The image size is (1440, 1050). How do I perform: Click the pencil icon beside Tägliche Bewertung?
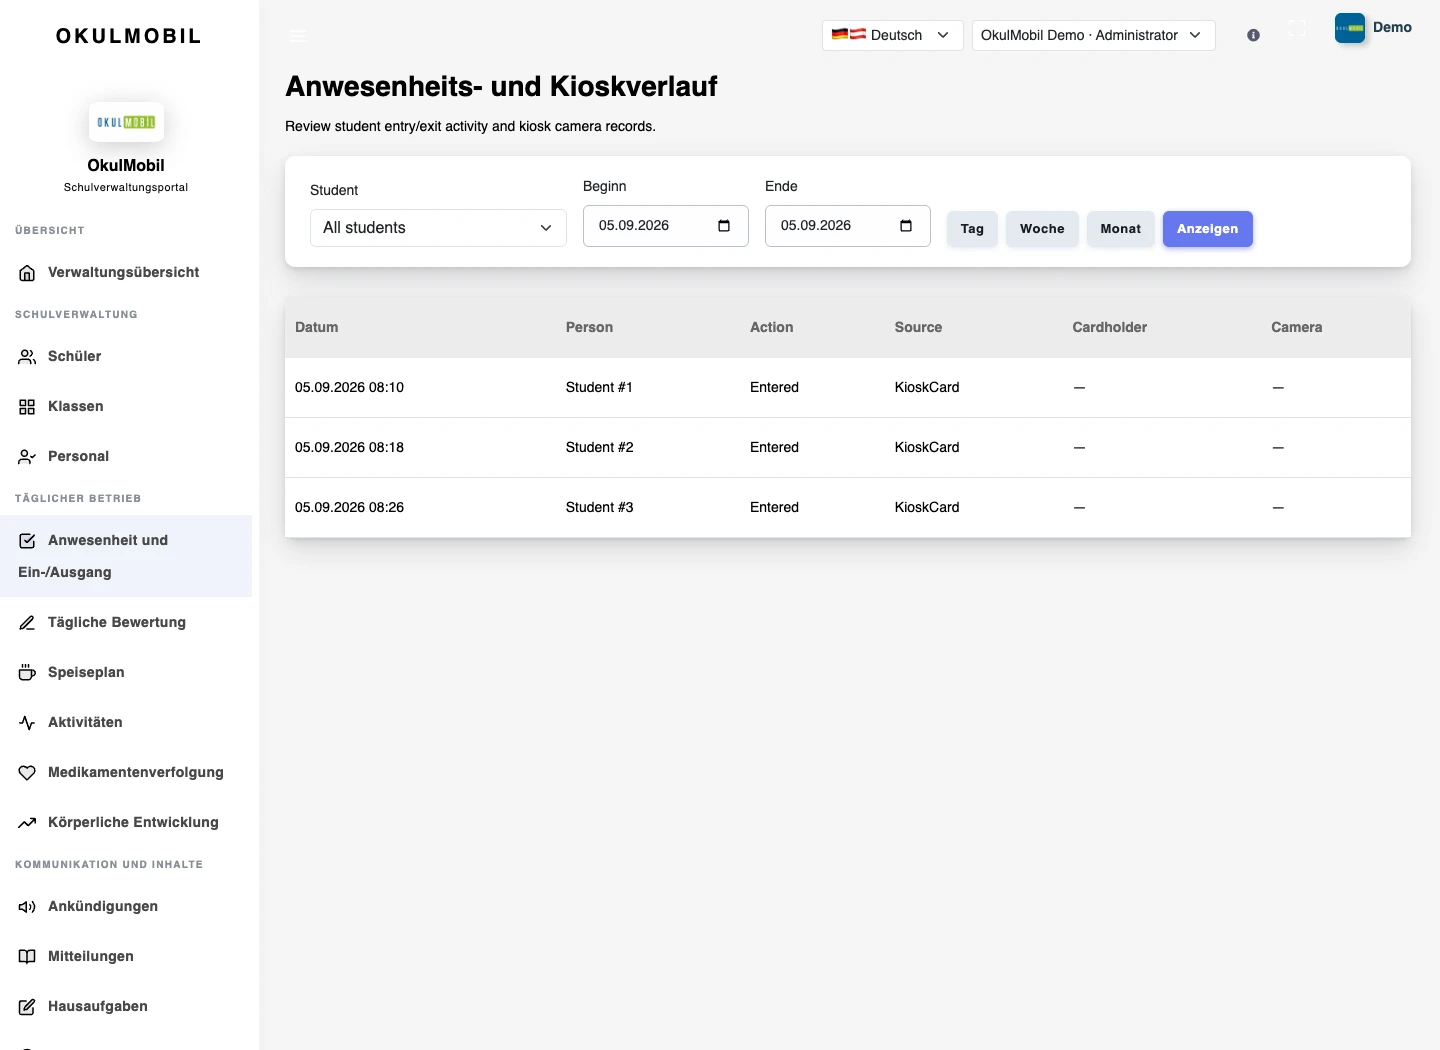(27, 623)
